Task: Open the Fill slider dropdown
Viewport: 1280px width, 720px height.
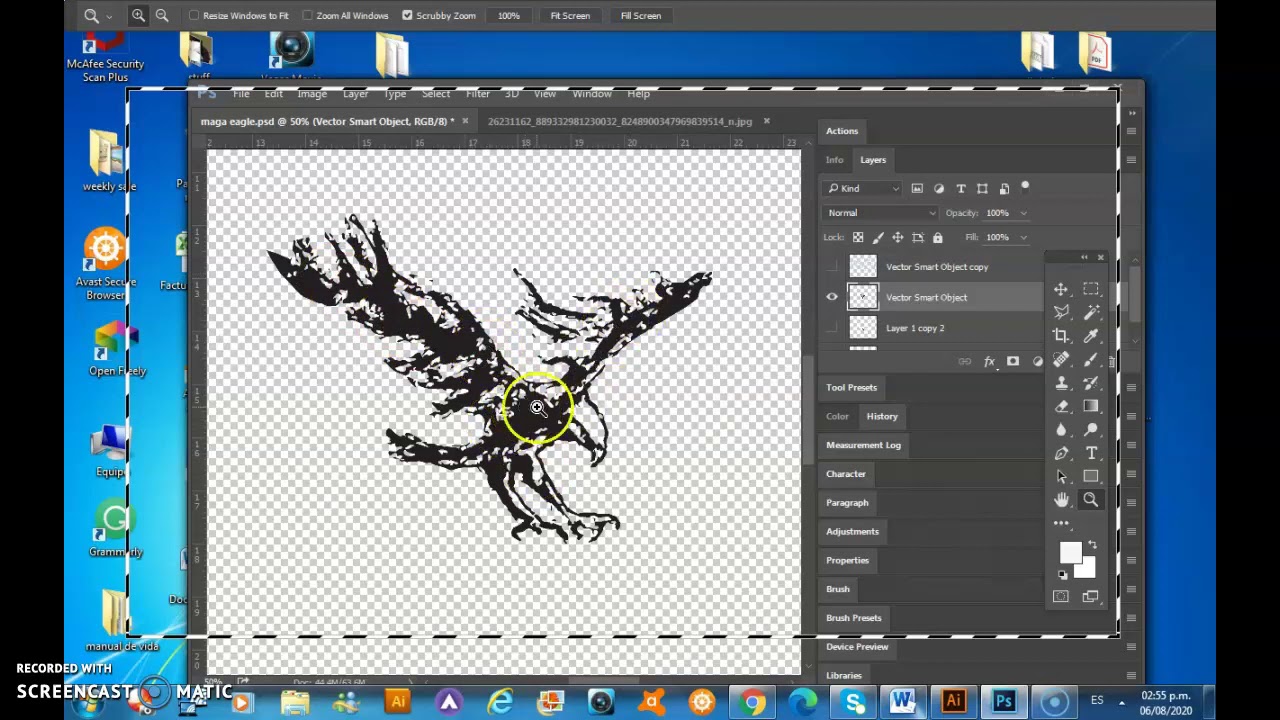Action: [x=1022, y=237]
